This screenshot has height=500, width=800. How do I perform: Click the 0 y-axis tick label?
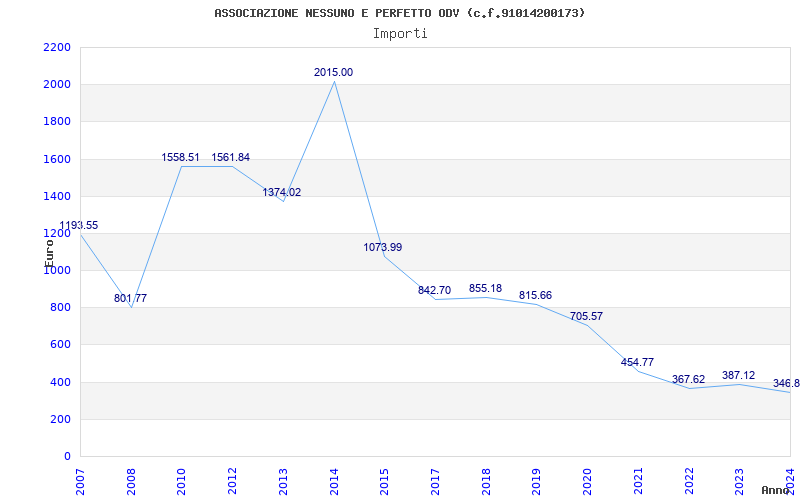pyautogui.click(x=67, y=457)
